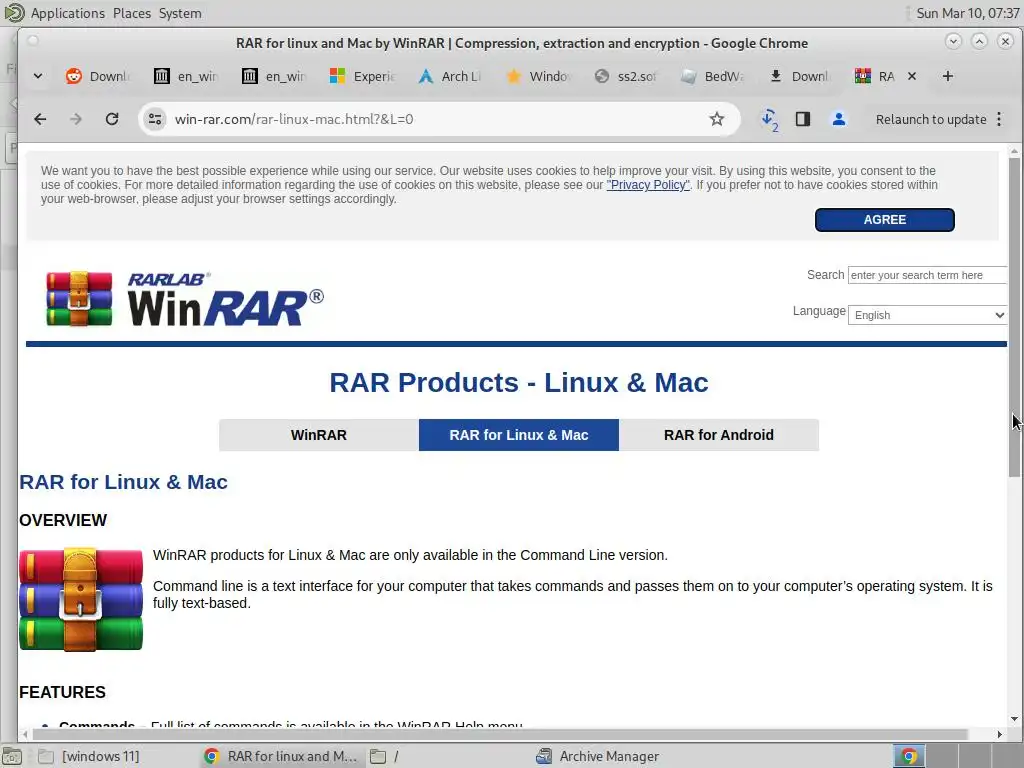
Task: Open the System menu
Action: 180,13
